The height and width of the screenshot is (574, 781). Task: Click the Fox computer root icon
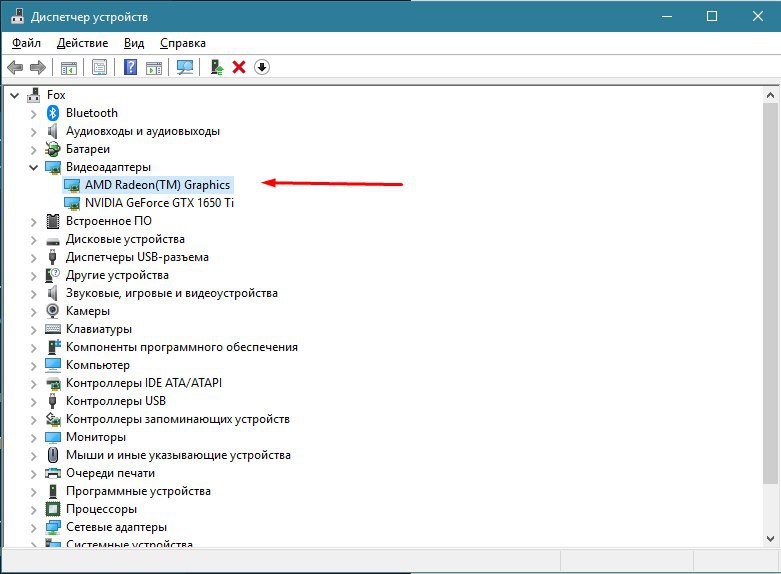[x=33, y=95]
